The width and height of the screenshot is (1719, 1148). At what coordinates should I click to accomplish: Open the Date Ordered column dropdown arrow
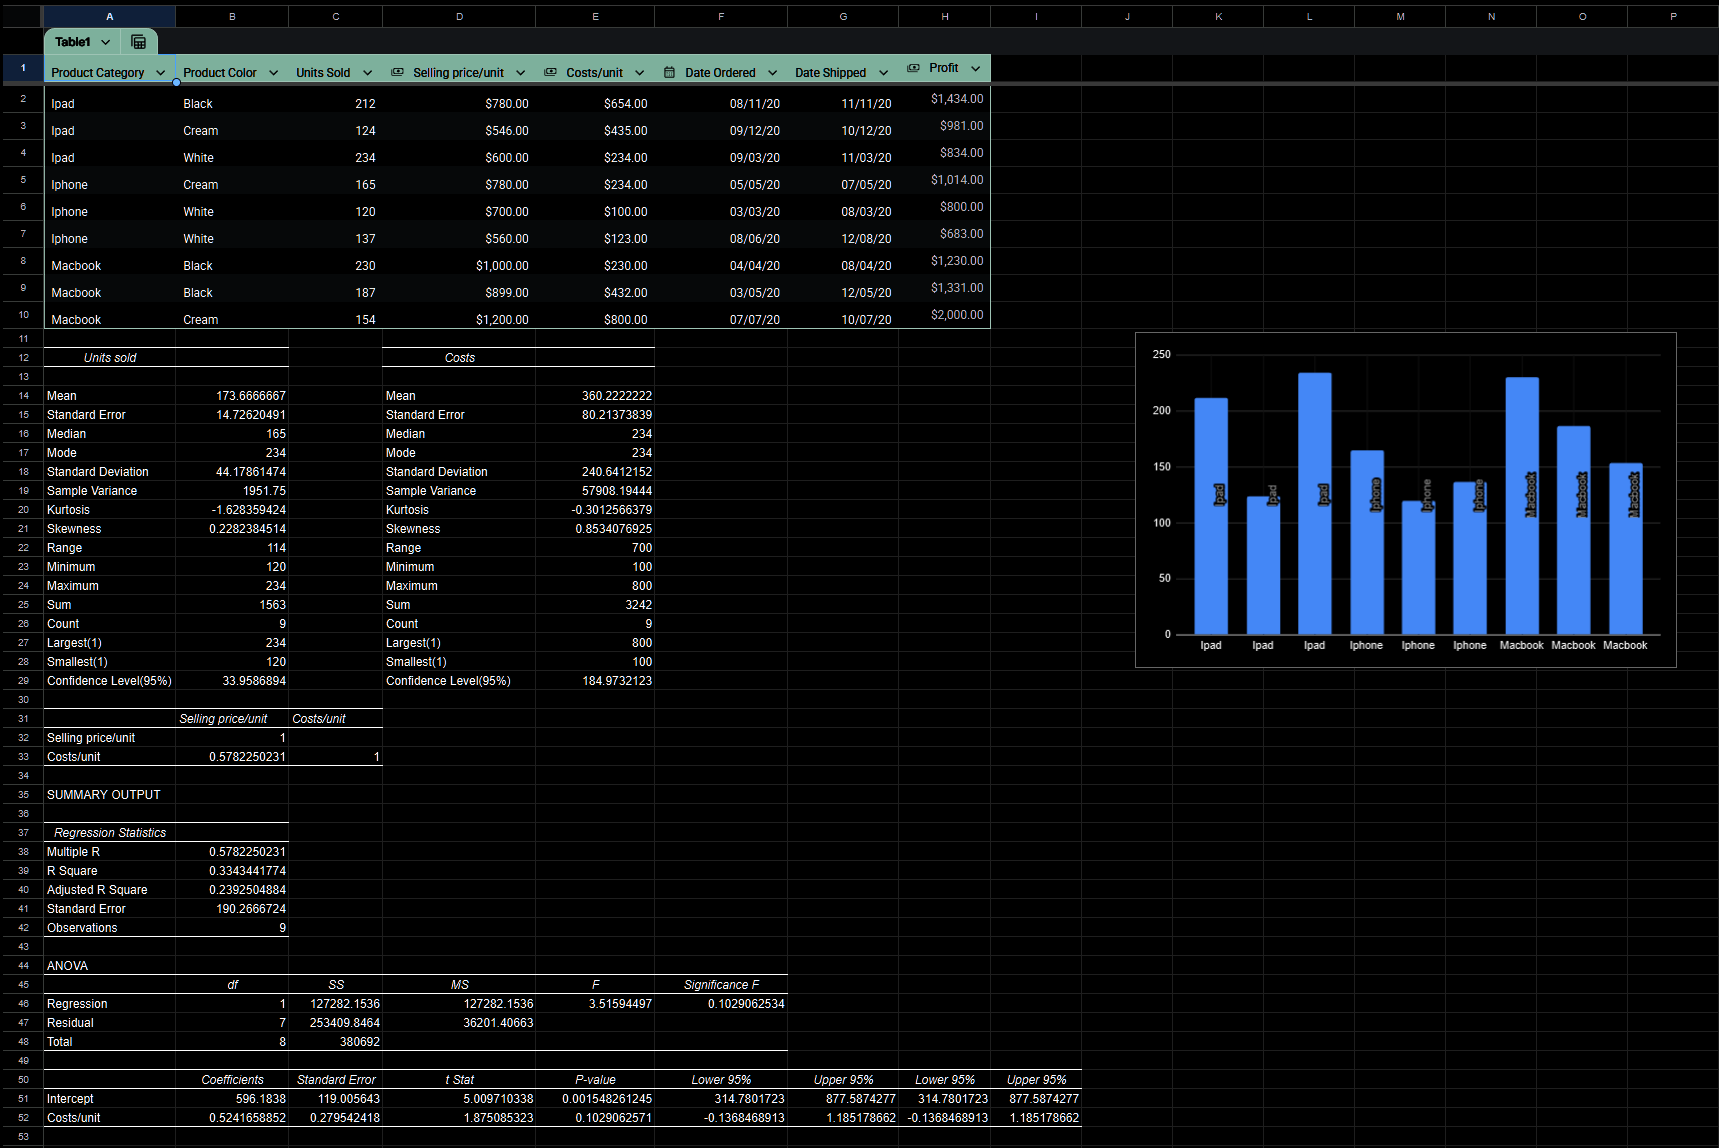coord(772,73)
